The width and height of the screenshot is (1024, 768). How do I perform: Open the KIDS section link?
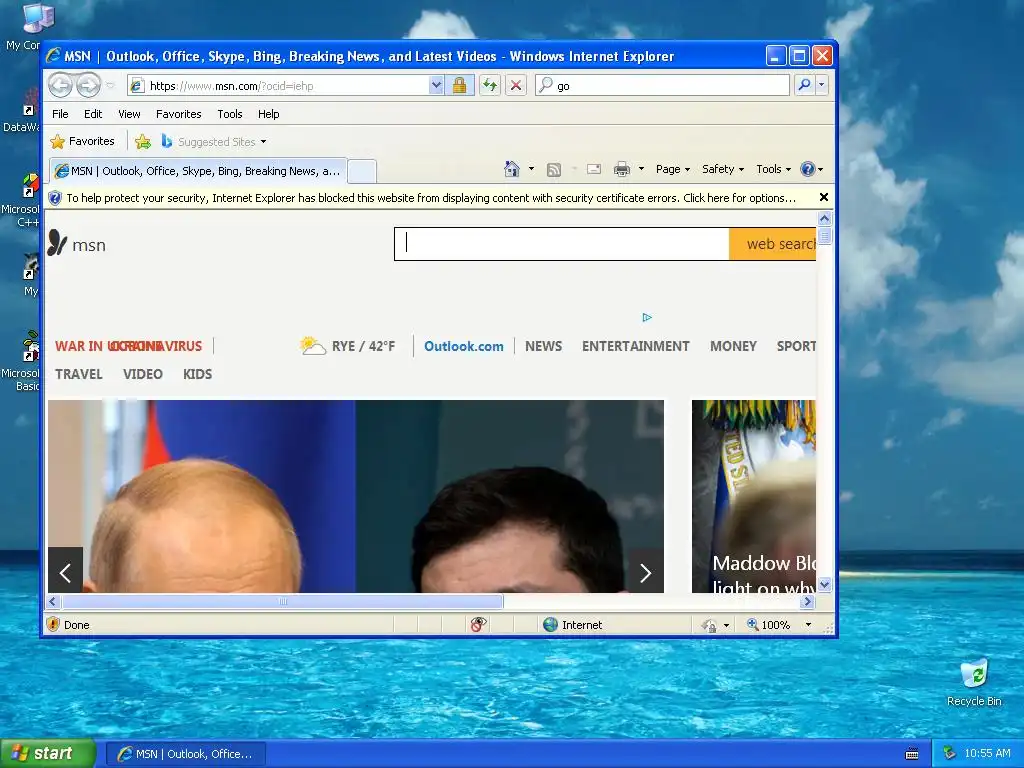pyautogui.click(x=197, y=374)
